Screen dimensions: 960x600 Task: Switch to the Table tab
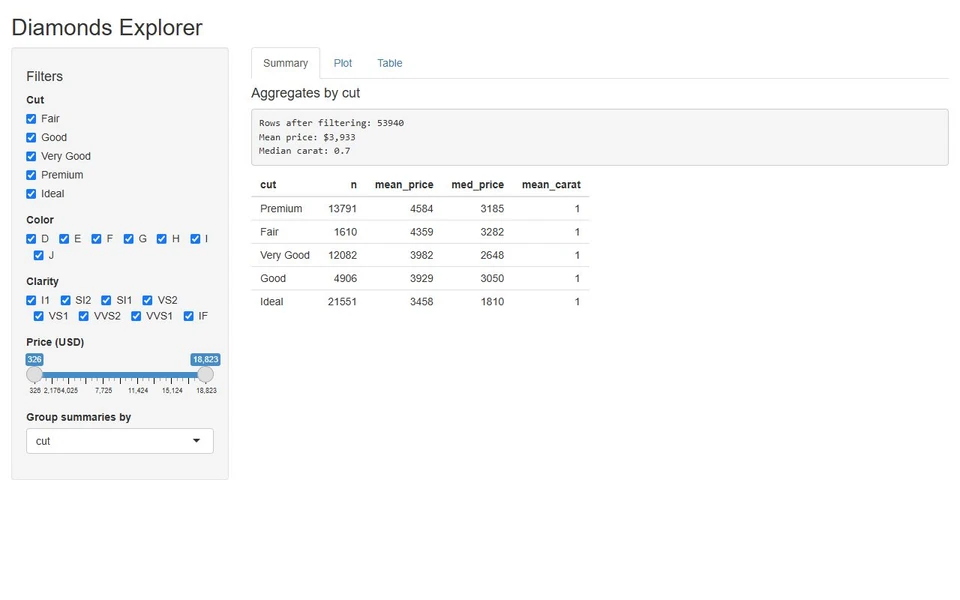coord(389,63)
